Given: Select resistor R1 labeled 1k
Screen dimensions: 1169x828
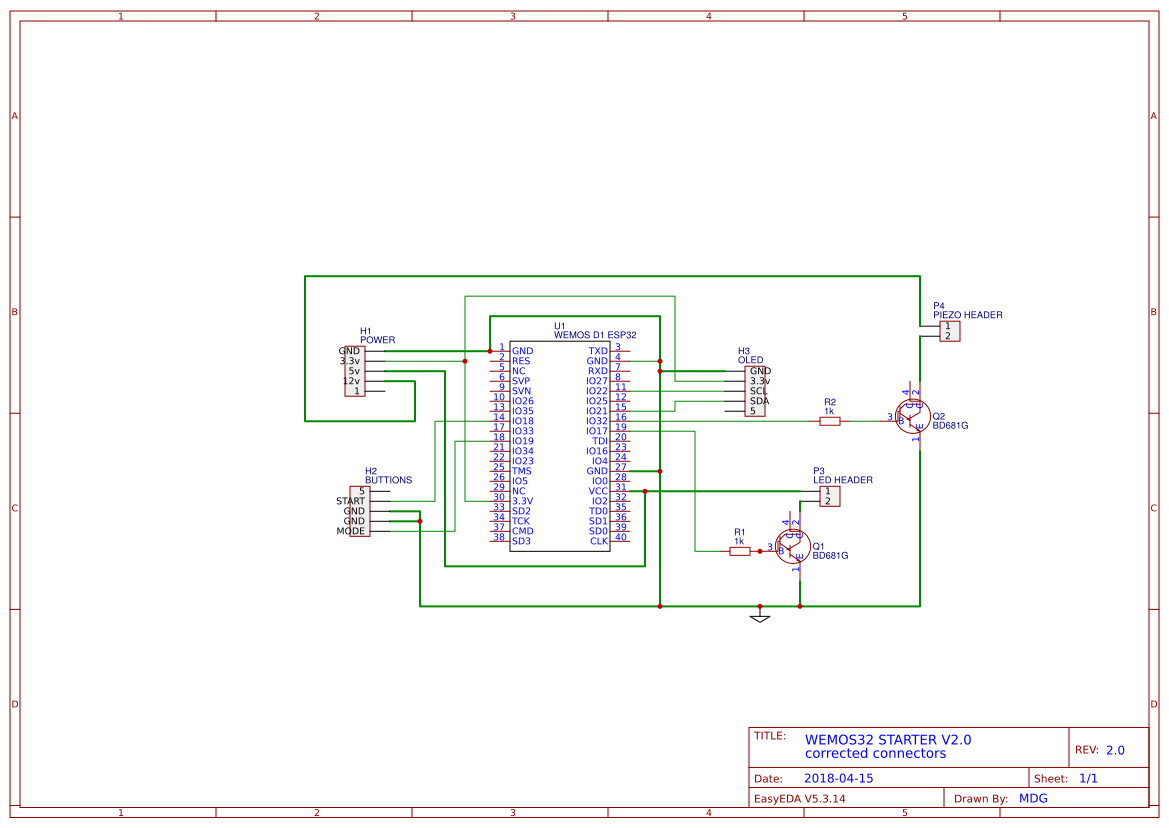Looking at the screenshot, I should pos(740,549).
